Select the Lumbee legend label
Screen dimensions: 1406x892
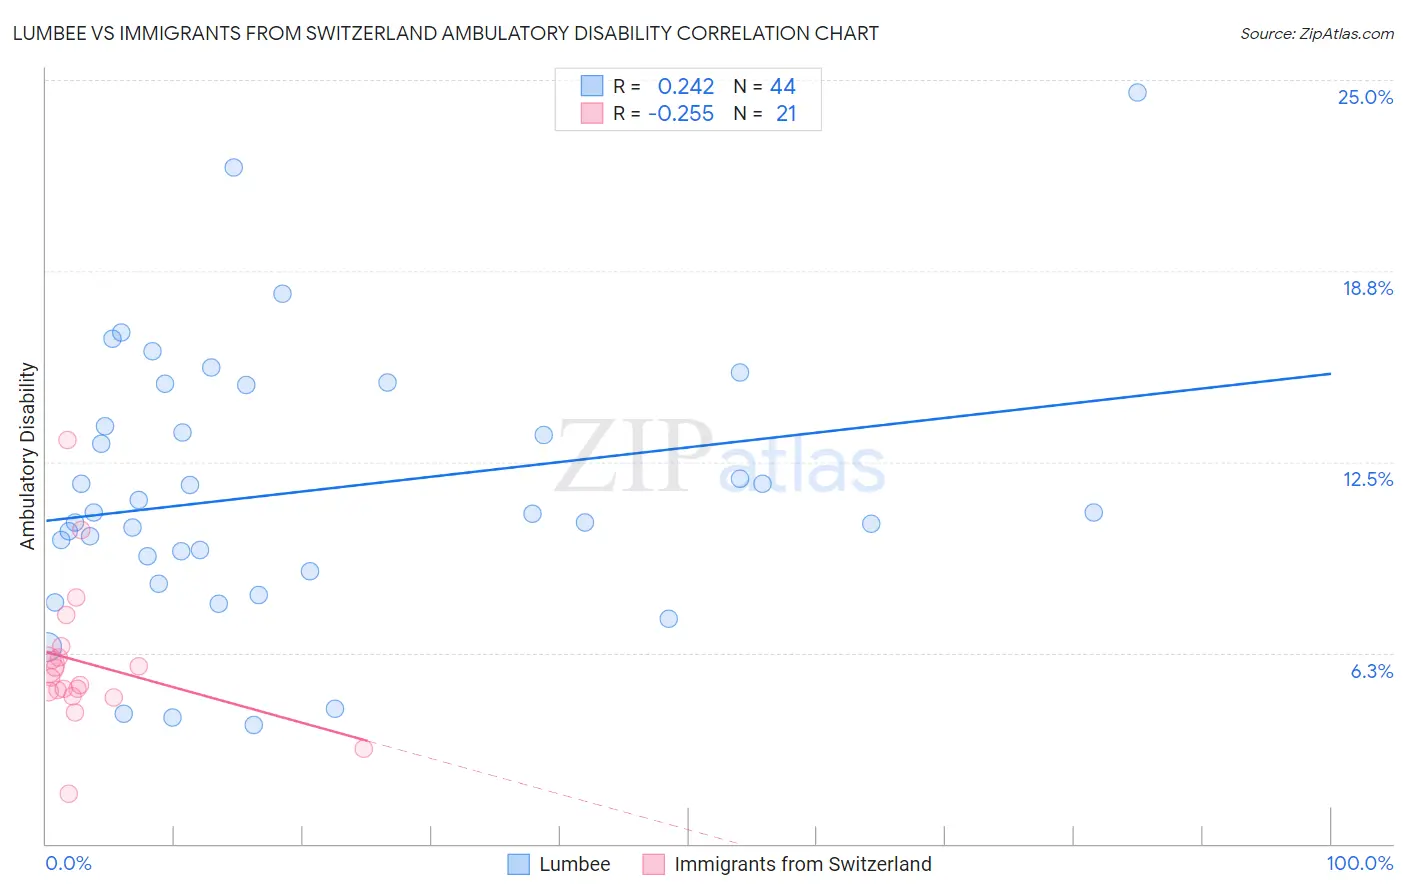pos(574,864)
